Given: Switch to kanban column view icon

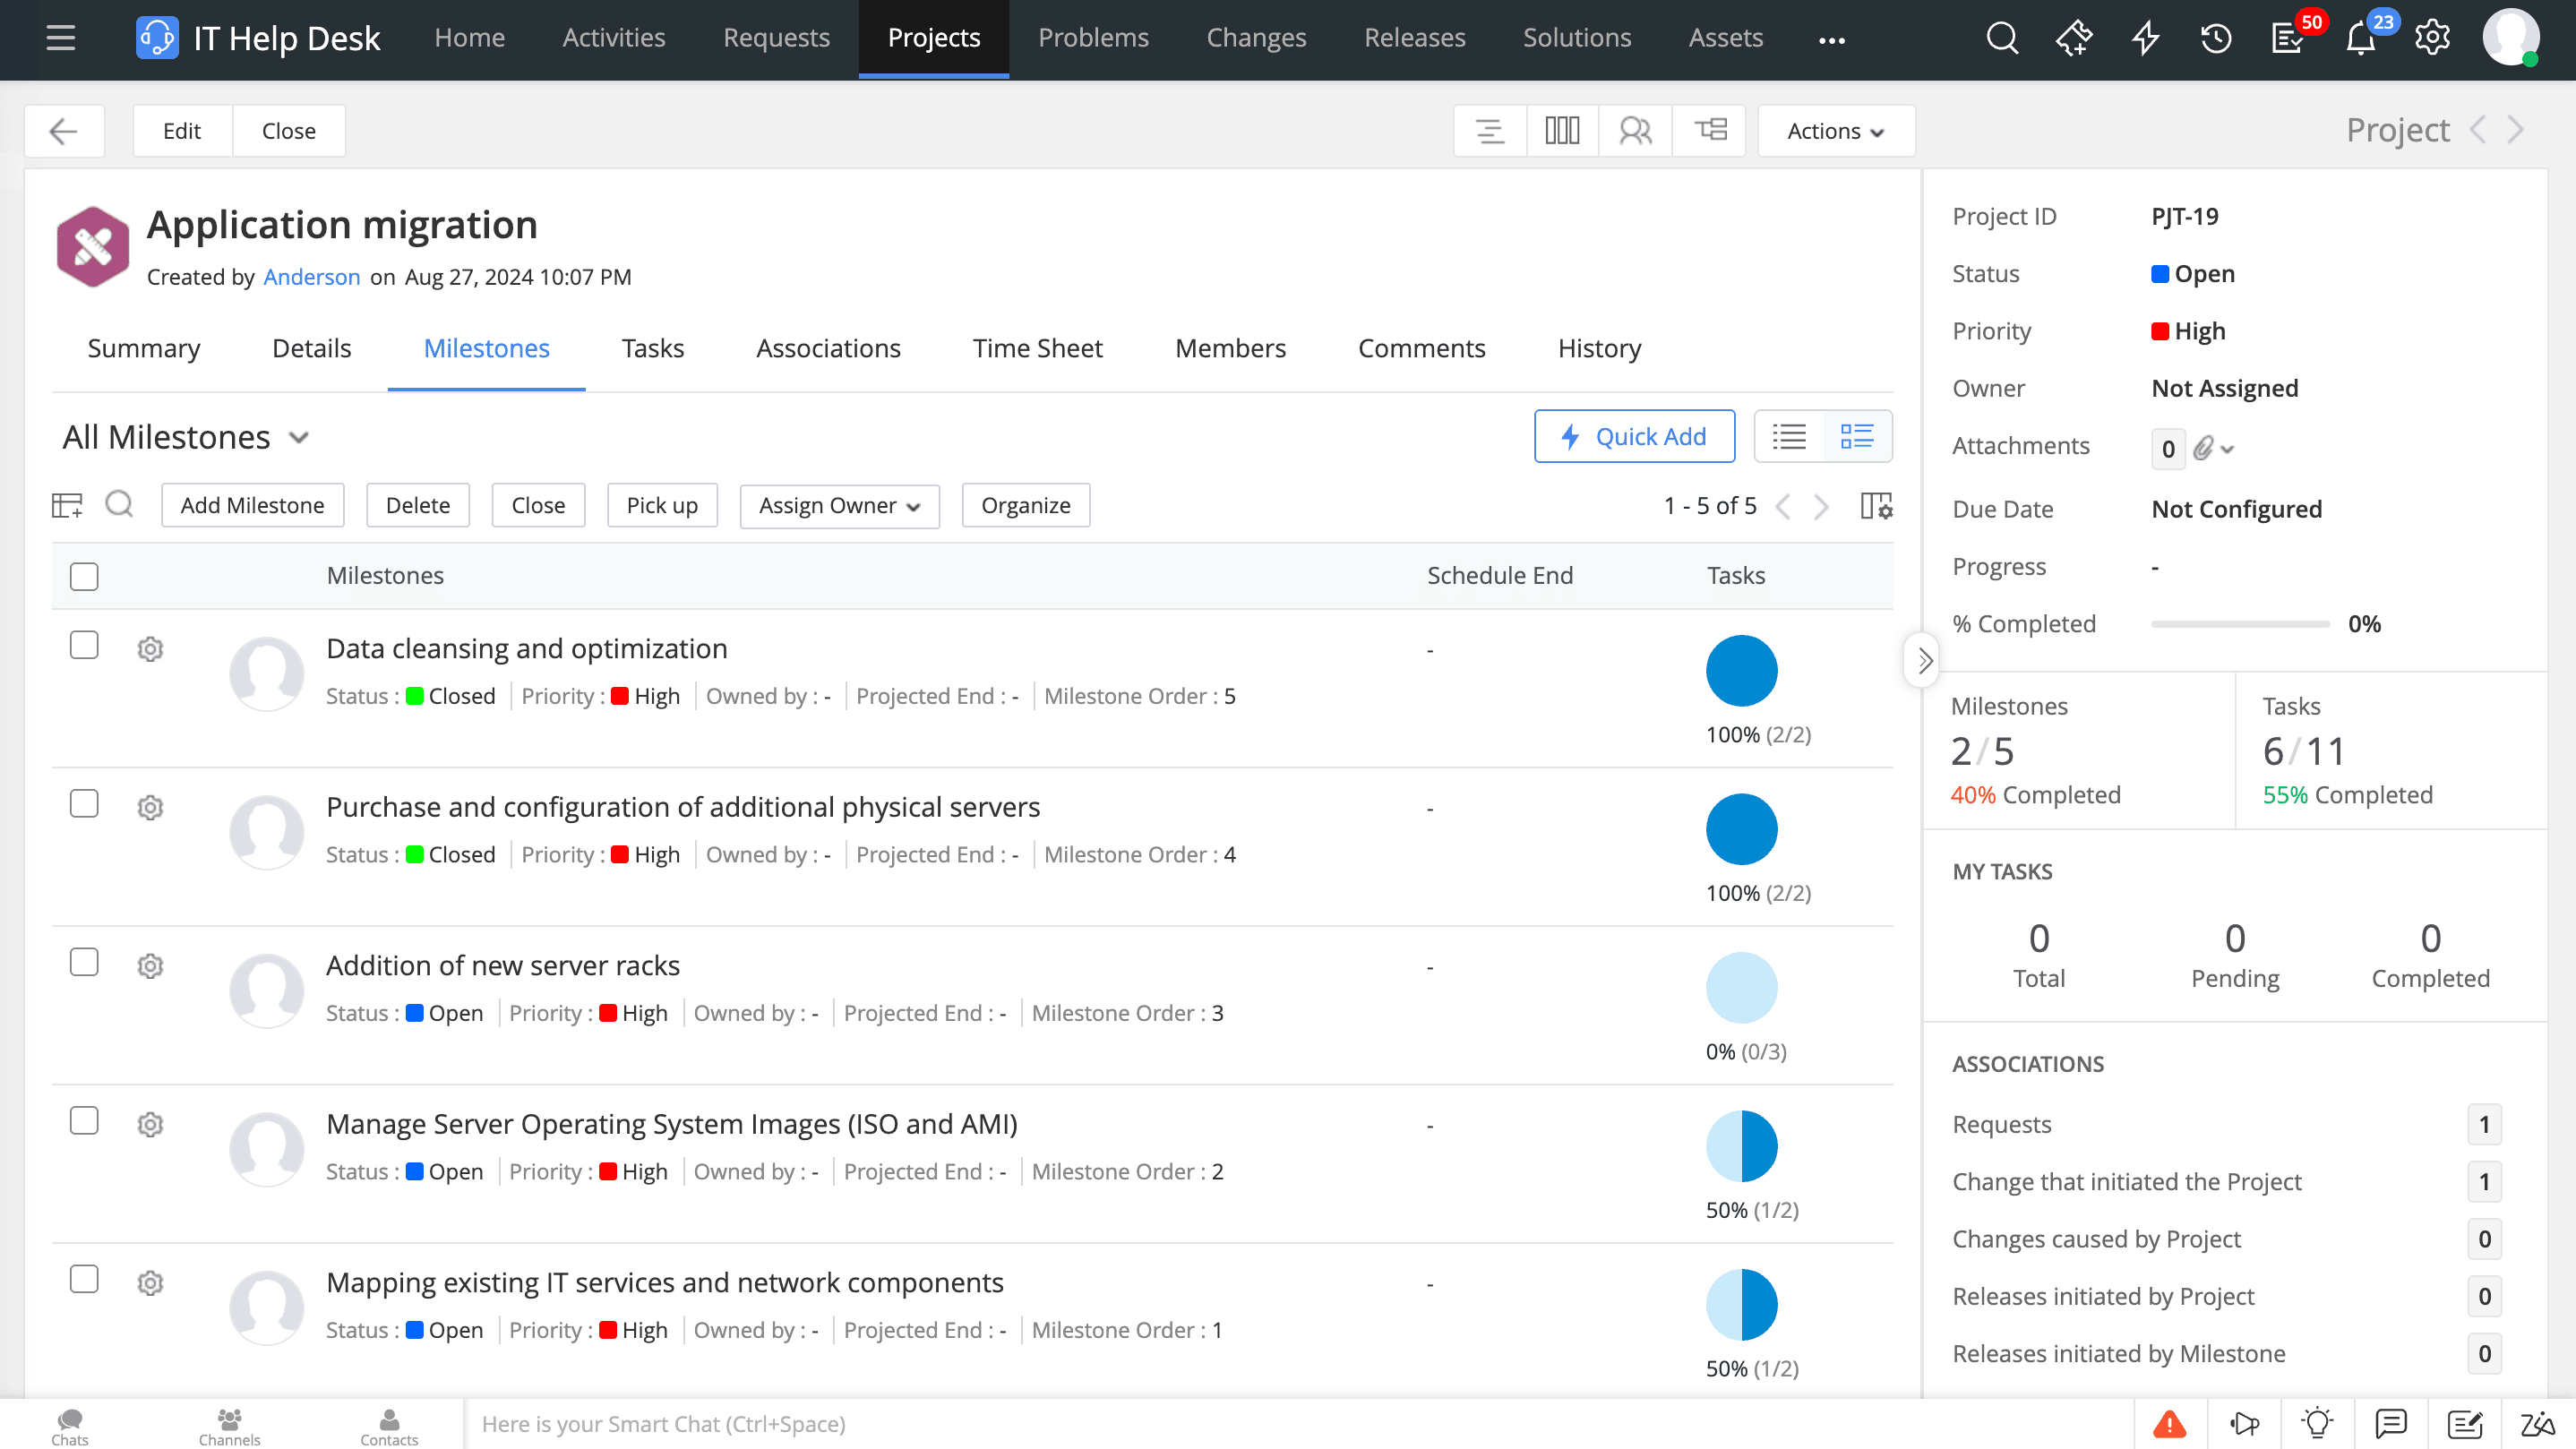Looking at the screenshot, I should [x=1562, y=131].
